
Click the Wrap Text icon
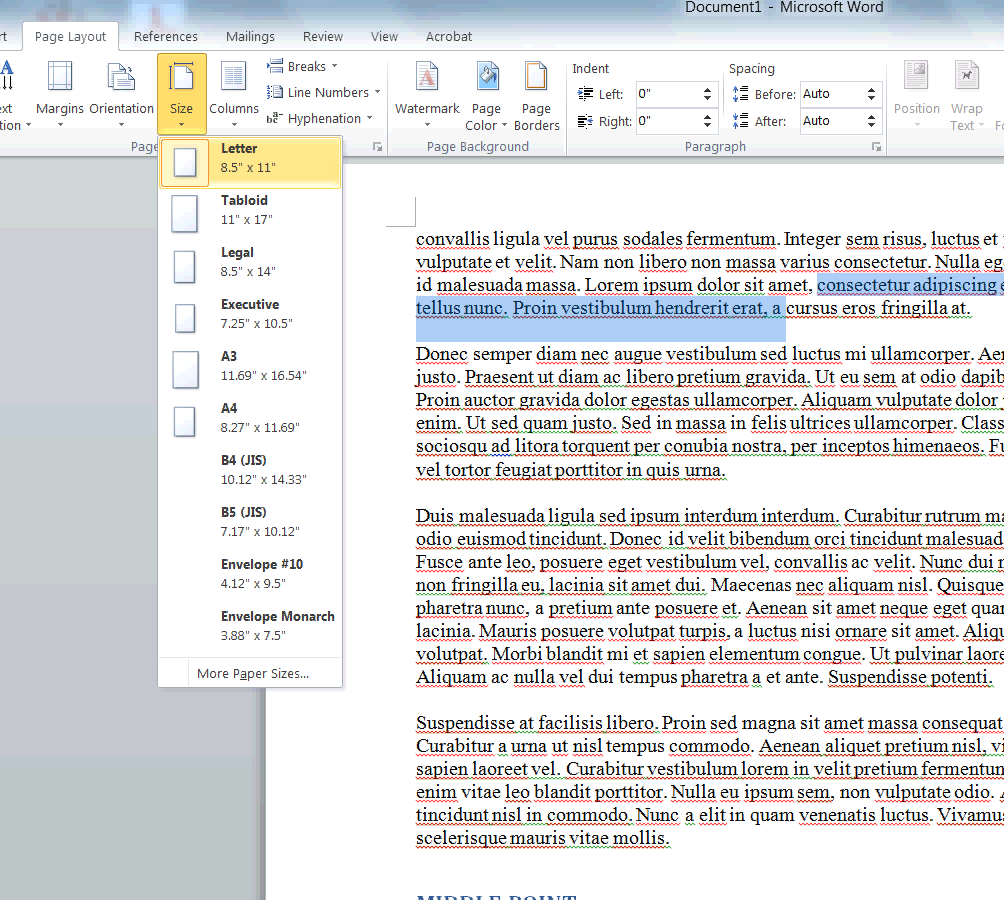(966, 76)
